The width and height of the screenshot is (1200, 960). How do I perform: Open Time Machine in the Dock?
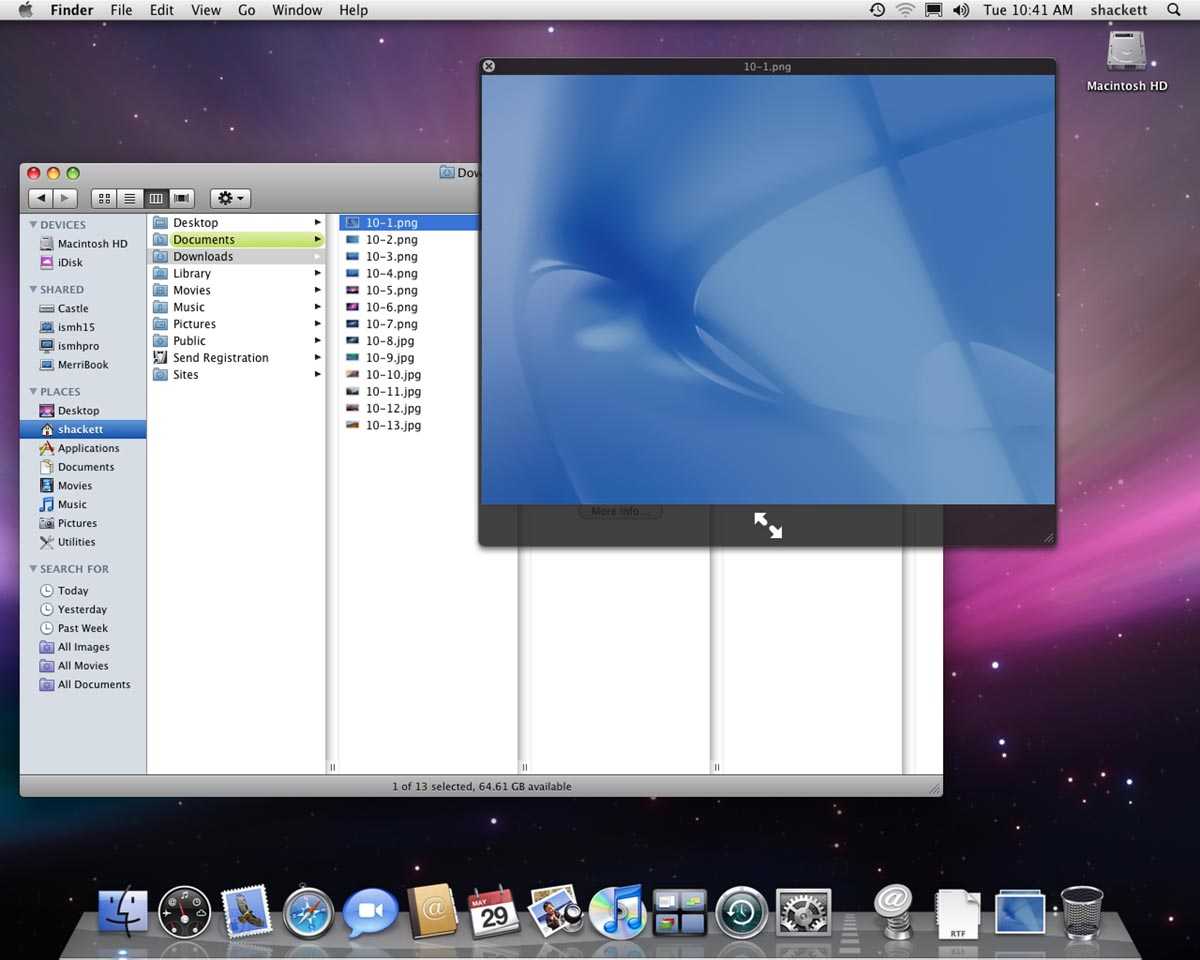[741, 912]
